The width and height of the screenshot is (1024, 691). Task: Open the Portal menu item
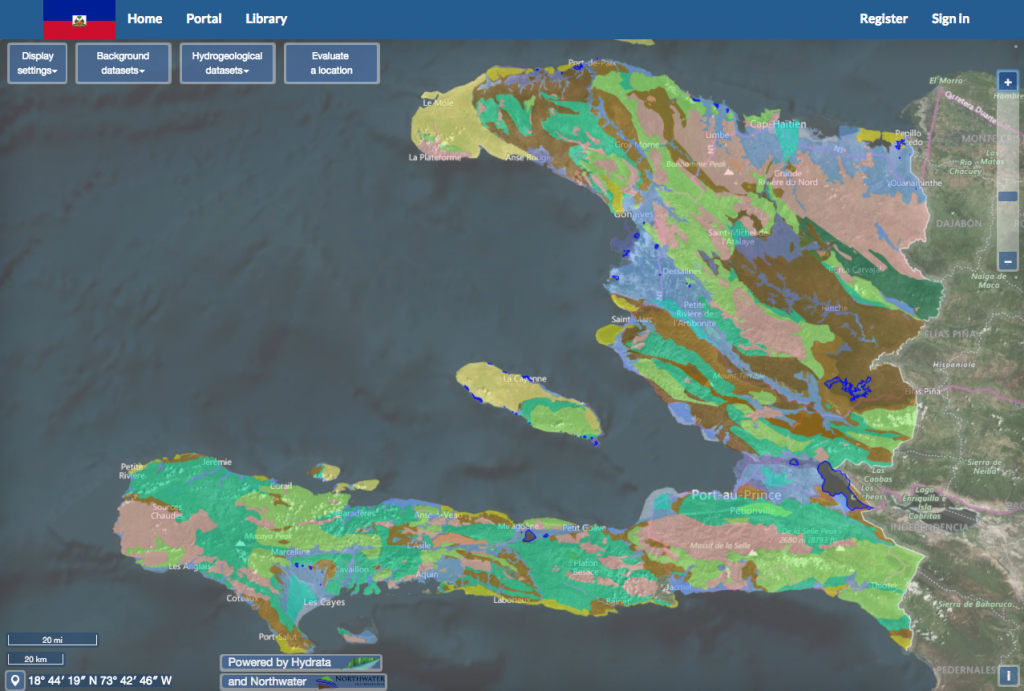tap(204, 19)
